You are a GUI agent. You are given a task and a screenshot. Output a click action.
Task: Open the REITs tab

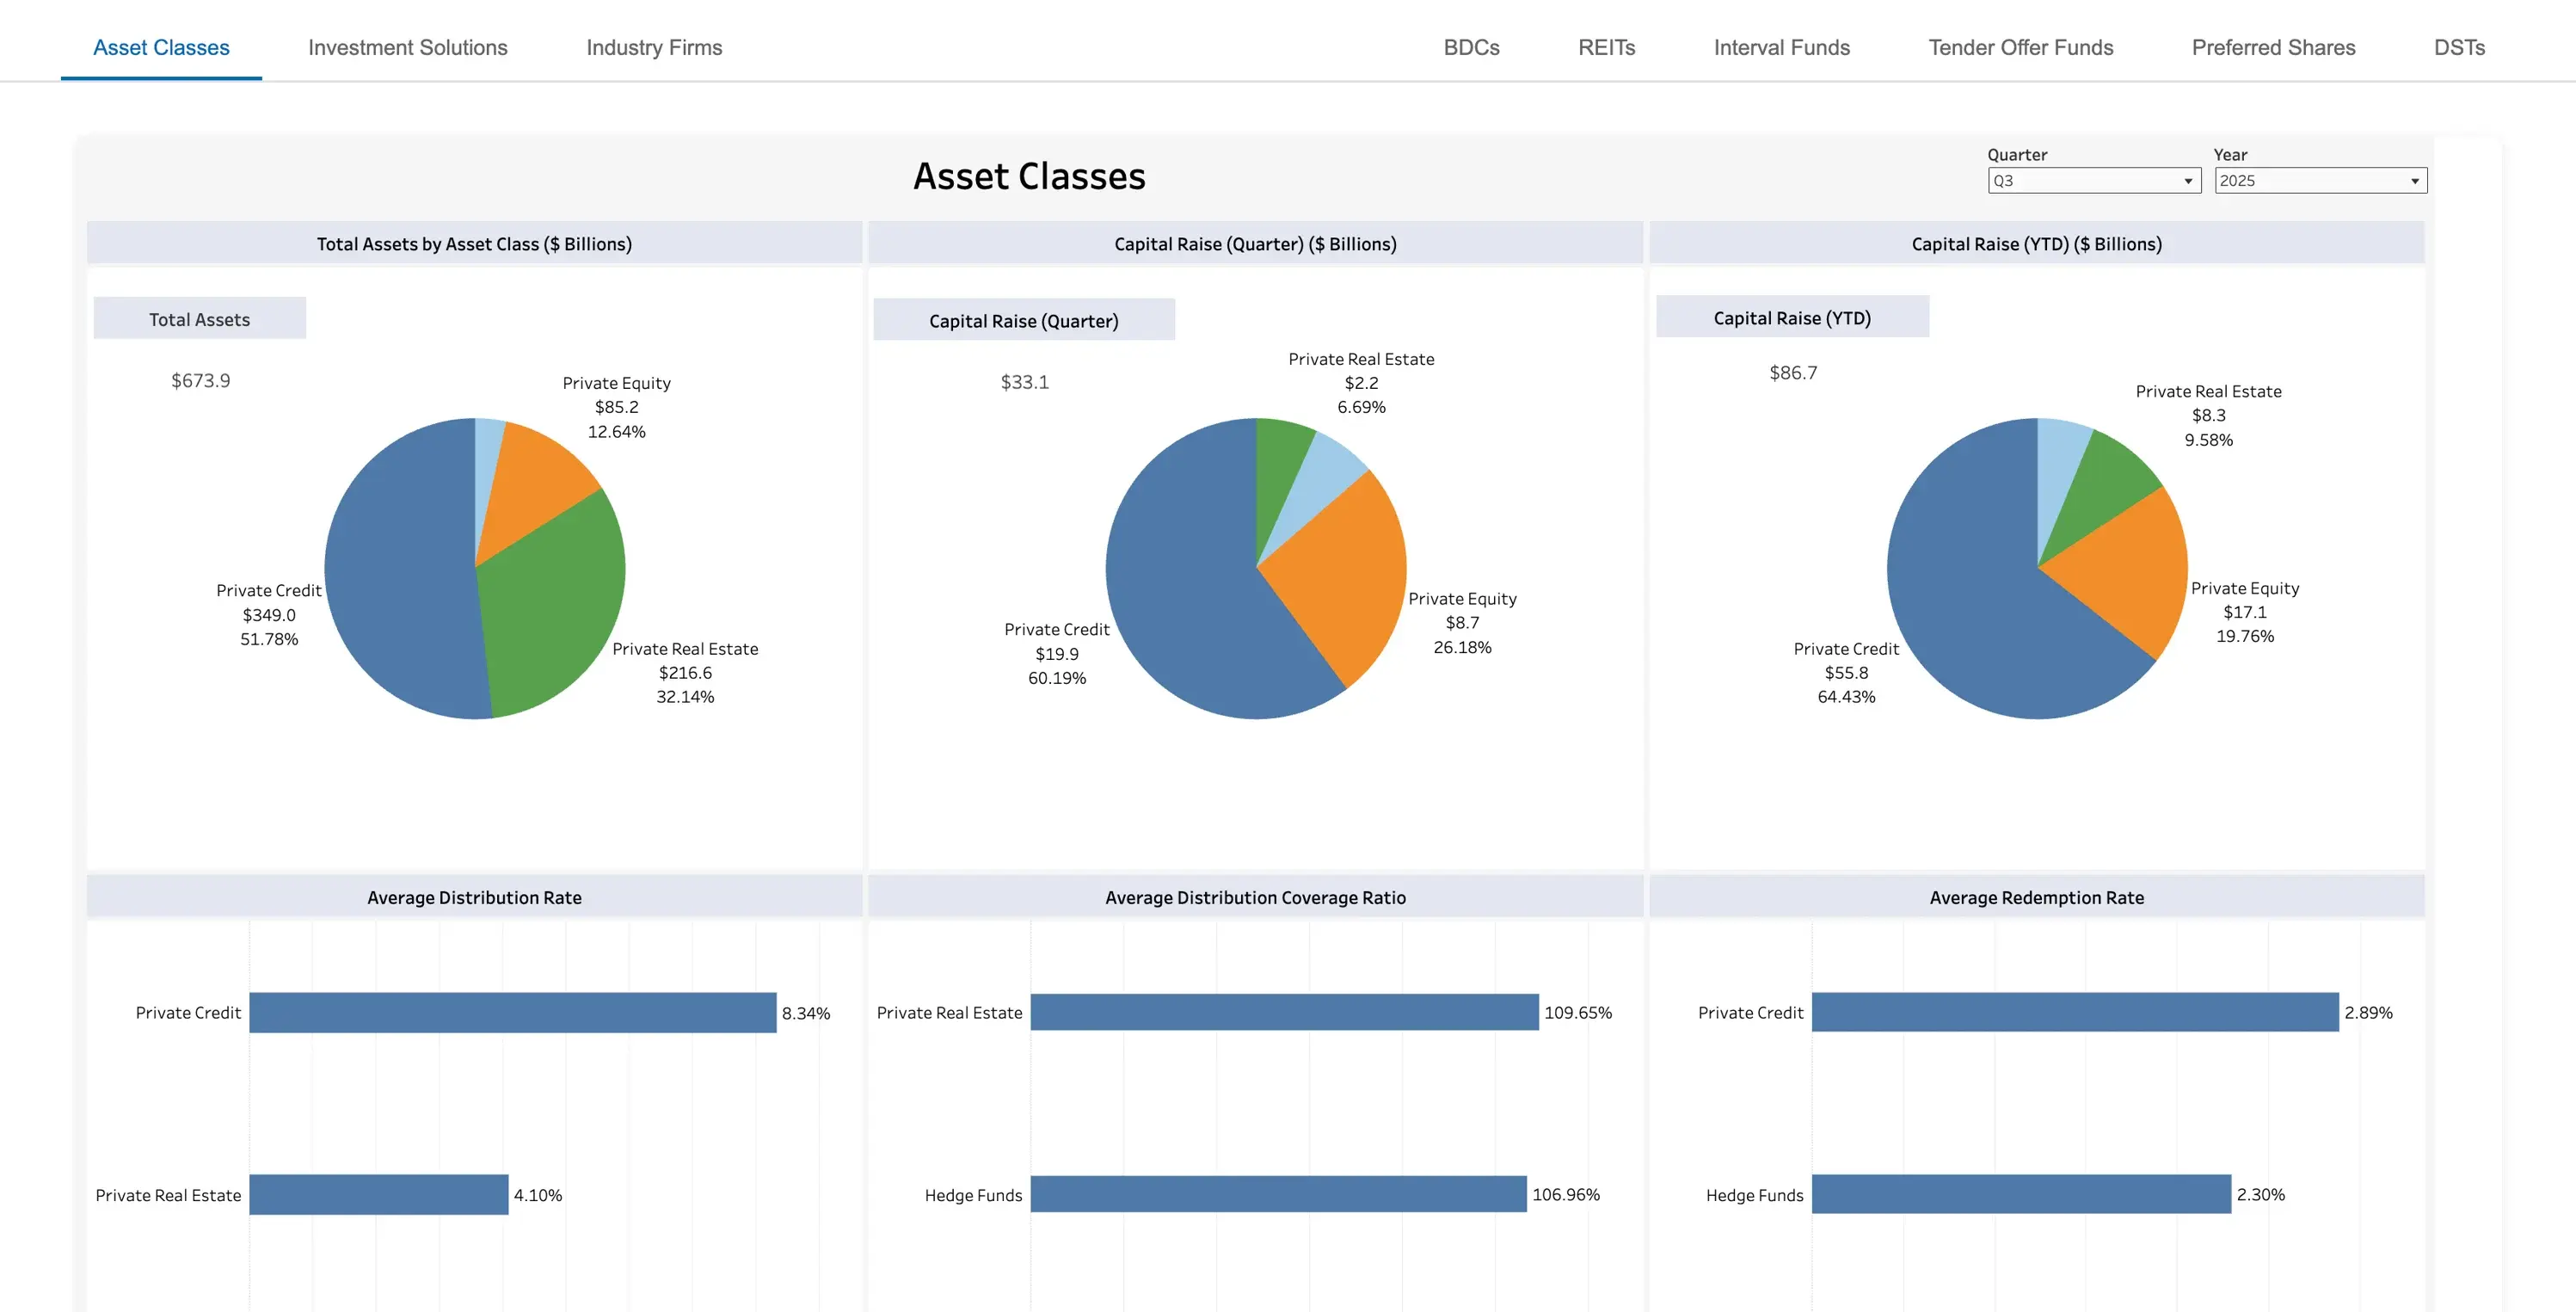pos(1606,47)
